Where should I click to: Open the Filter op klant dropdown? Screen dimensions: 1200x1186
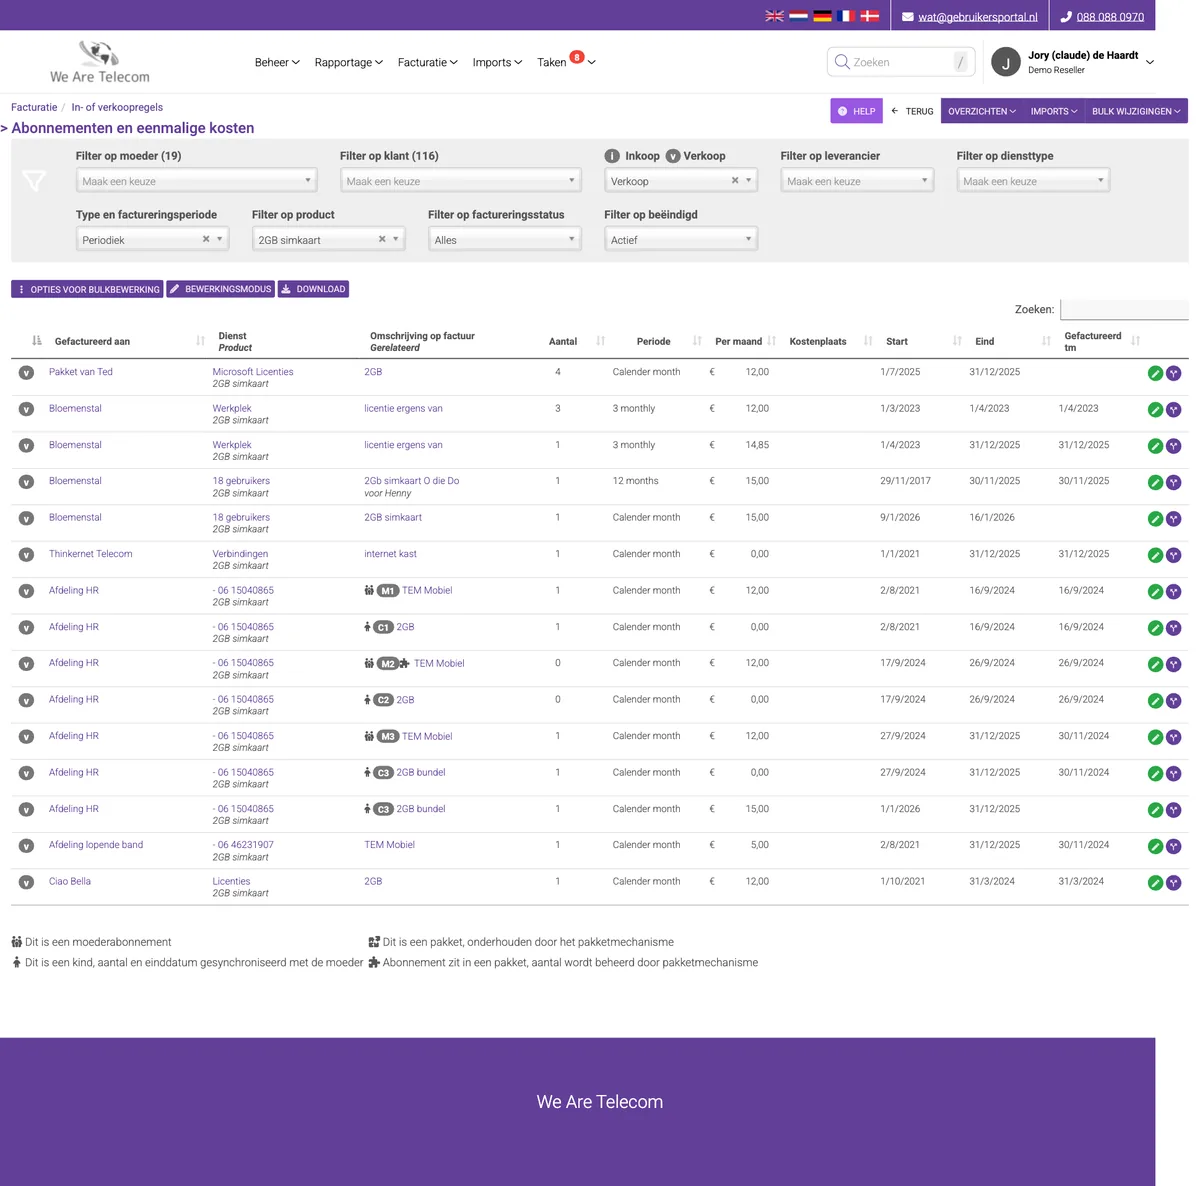click(x=461, y=181)
